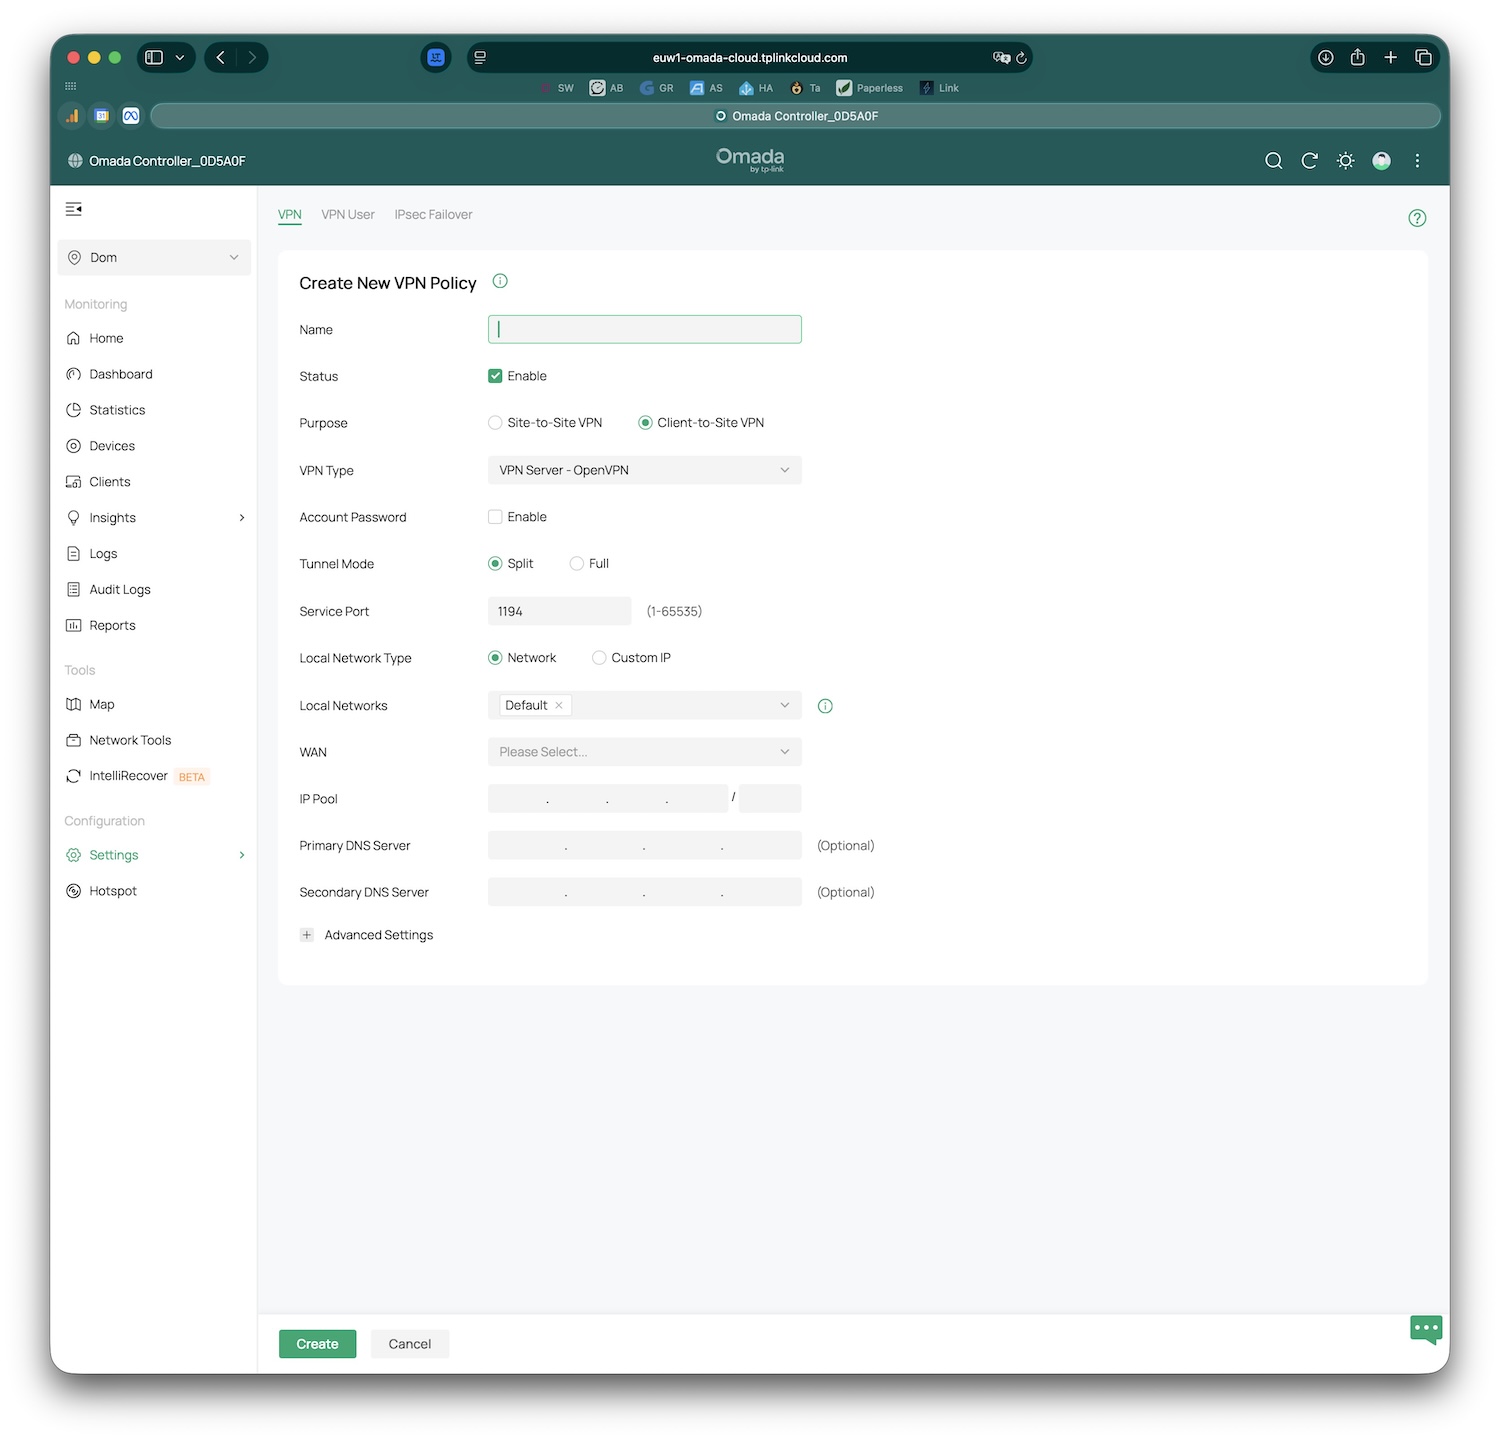This screenshot has width=1500, height=1440.
Task: Click the green Create button
Action: (x=317, y=1344)
